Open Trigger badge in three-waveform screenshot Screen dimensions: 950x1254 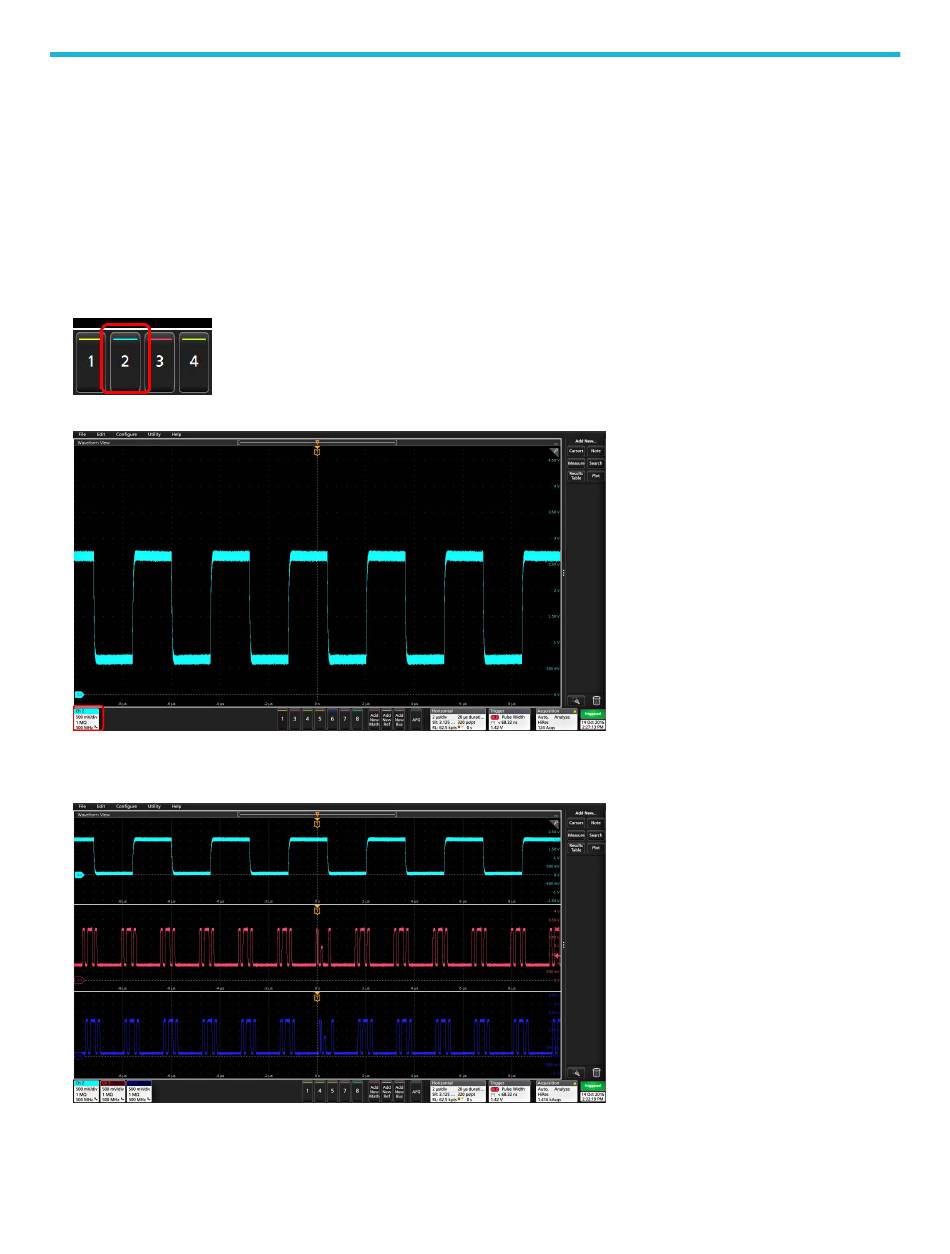(x=509, y=1092)
